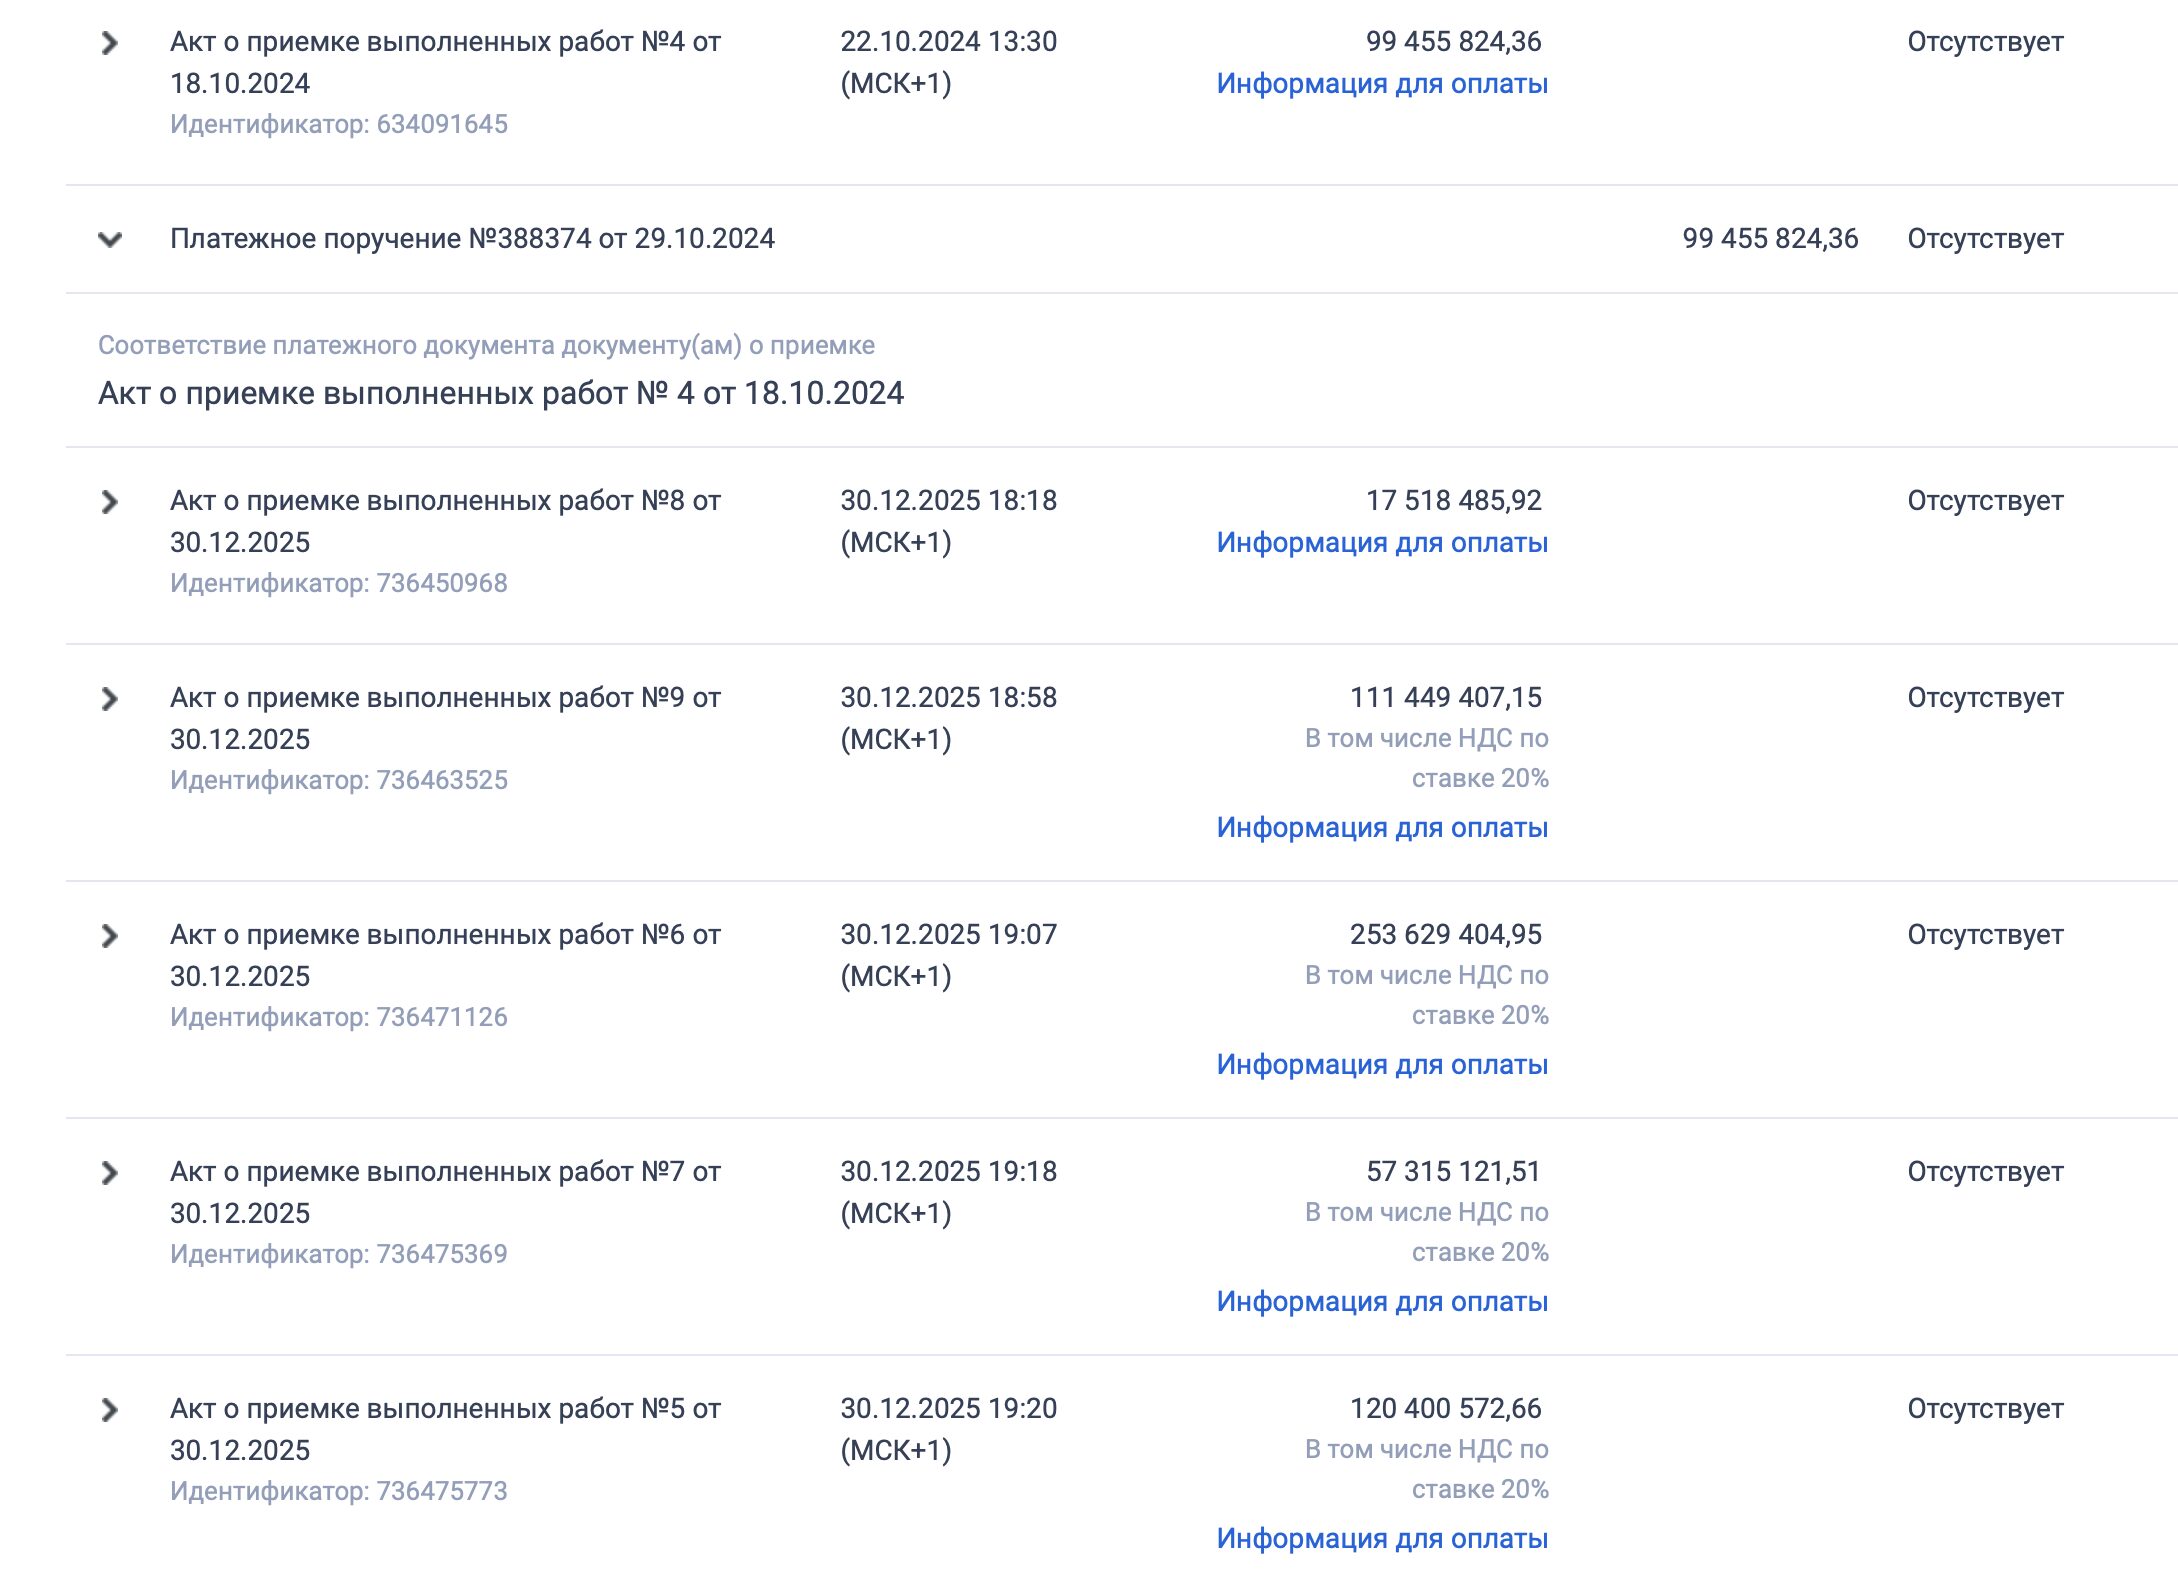Screen dimensions: 2178x1576
Task: Collapse Платежное поручение №388374 row
Action: [110, 239]
